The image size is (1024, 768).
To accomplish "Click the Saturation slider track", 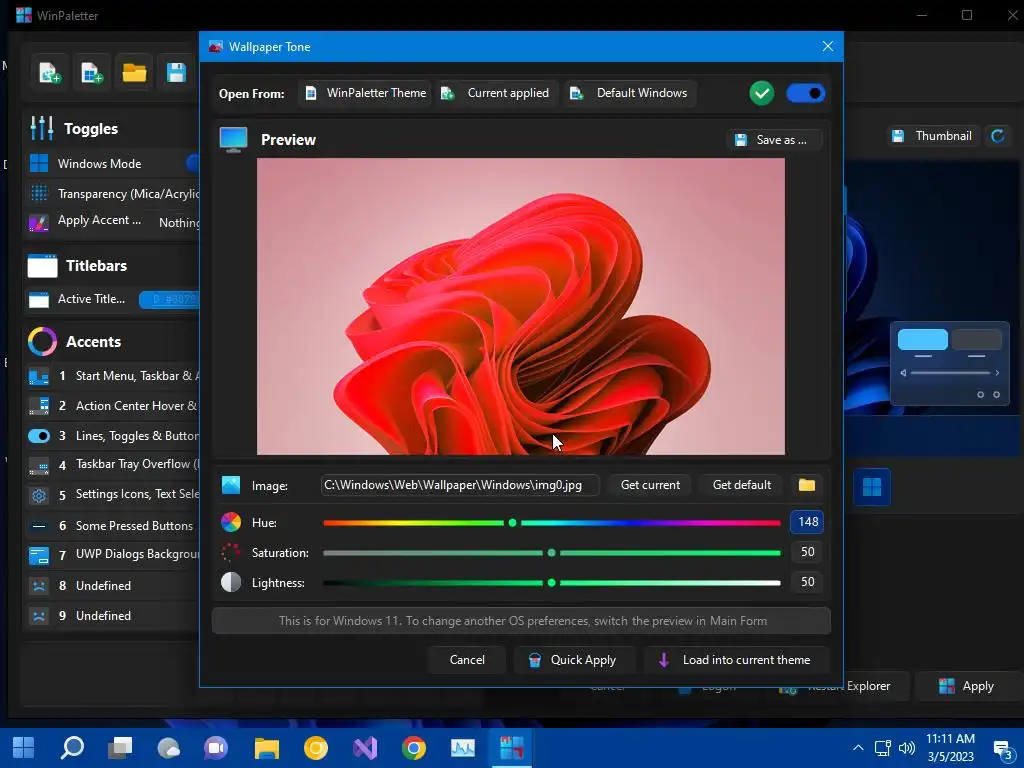I will point(551,552).
